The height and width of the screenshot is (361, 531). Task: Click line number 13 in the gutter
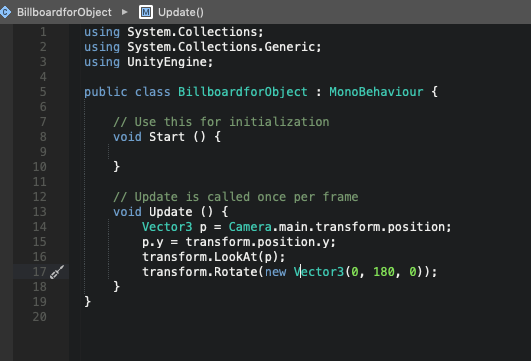[x=40, y=212]
